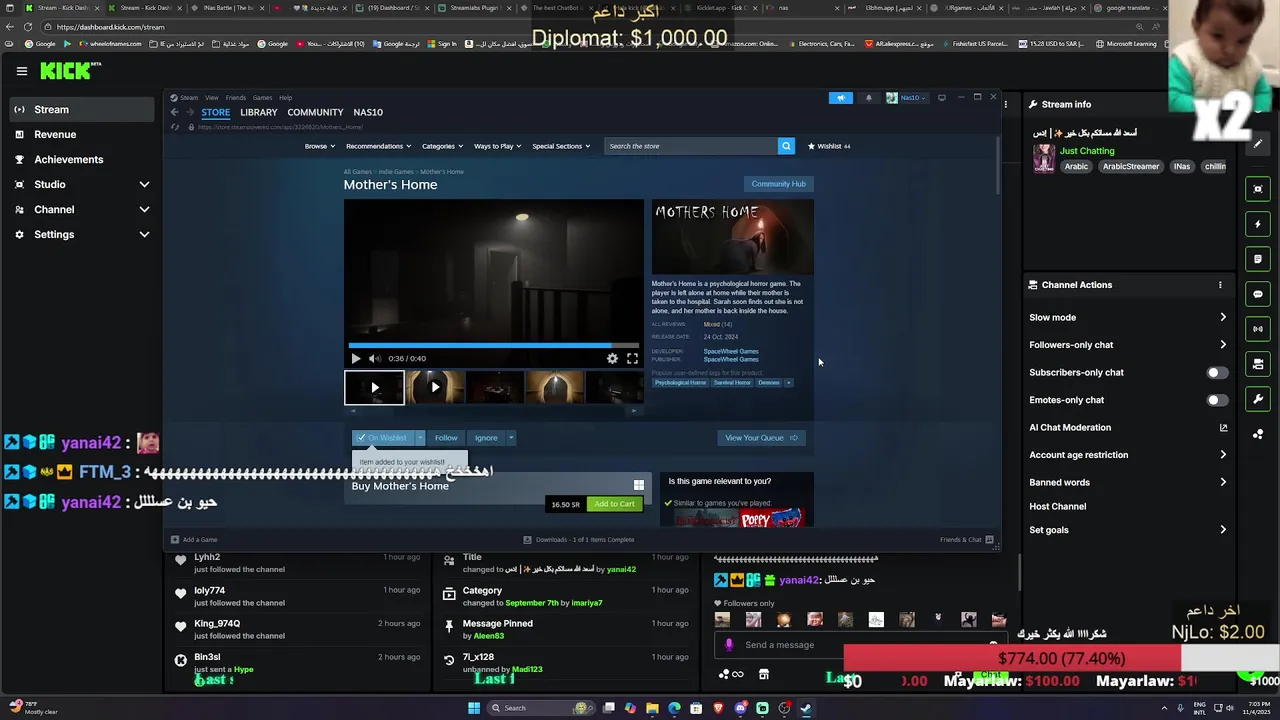Viewport: 1280px width, 720px height.
Task: Open the Ignore options dropdown arrow
Action: [511, 438]
